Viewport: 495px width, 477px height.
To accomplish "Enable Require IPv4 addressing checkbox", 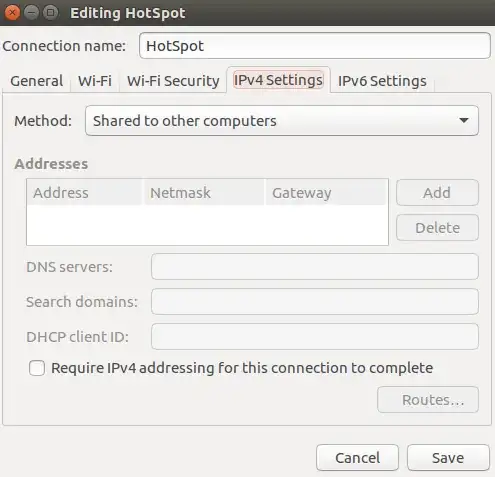I will pos(37,368).
